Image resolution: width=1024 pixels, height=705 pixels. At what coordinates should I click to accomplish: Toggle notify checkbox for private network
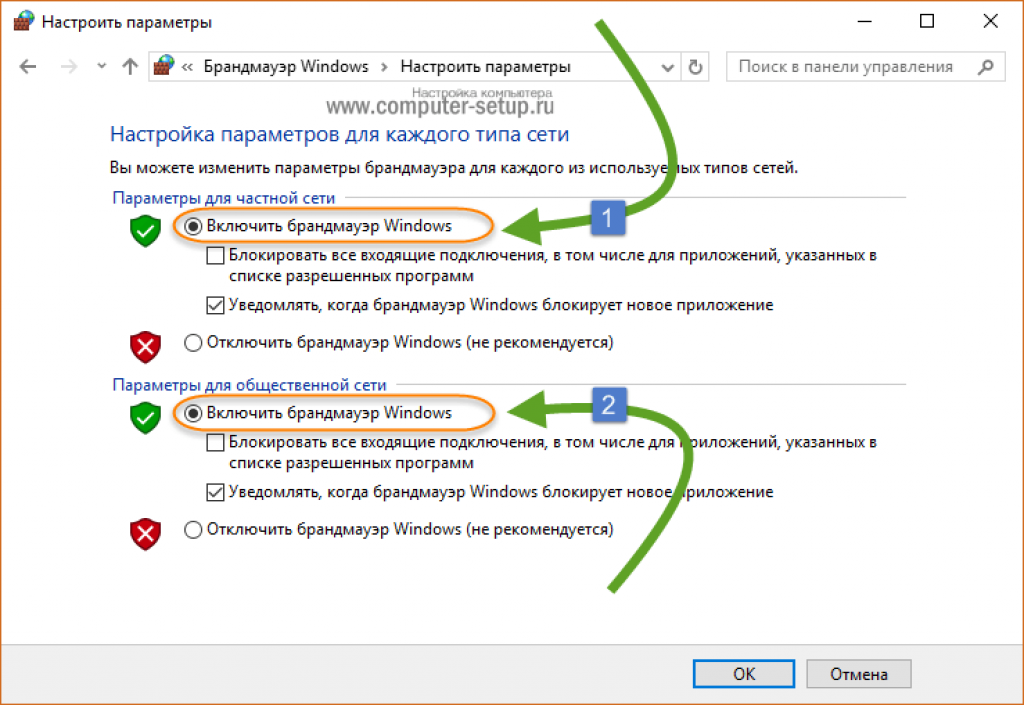(x=216, y=305)
